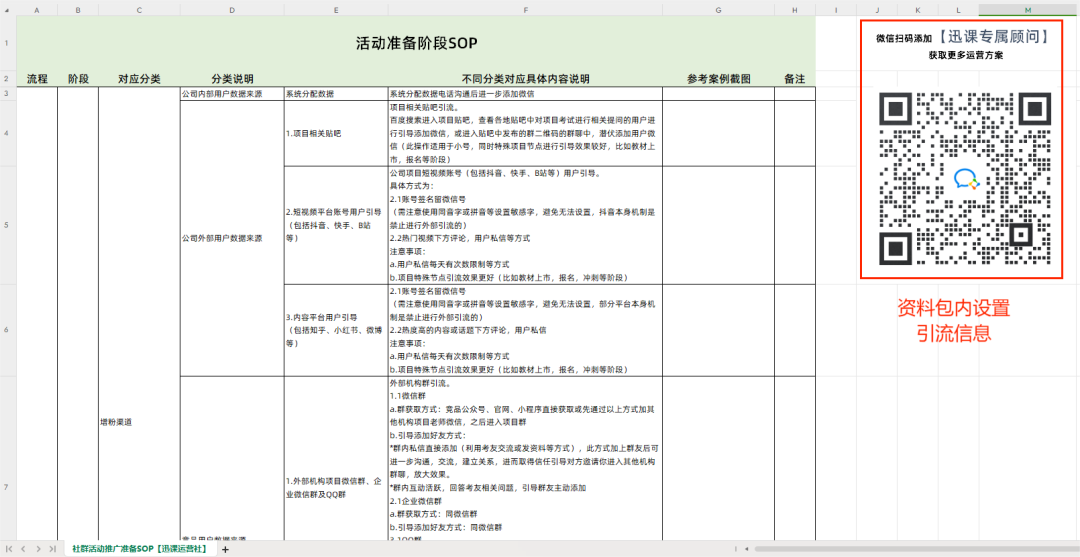The image size is (1080, 557).
Task: Click the 不同分类对应具体内容说明 header cell
Action: tap(526, 78)
